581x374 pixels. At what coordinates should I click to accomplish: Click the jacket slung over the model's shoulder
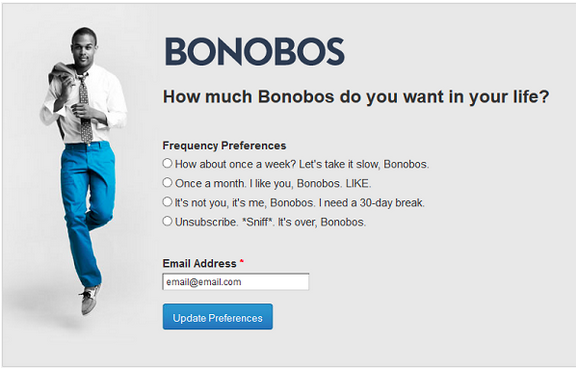tap(61, 74)
